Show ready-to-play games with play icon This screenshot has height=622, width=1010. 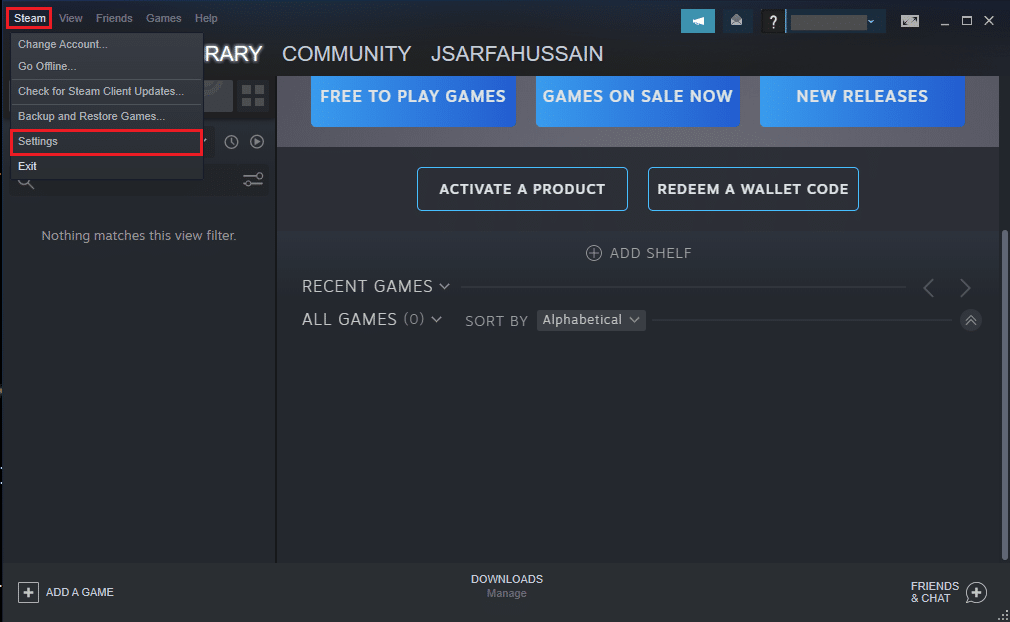(x=257, y=142)
